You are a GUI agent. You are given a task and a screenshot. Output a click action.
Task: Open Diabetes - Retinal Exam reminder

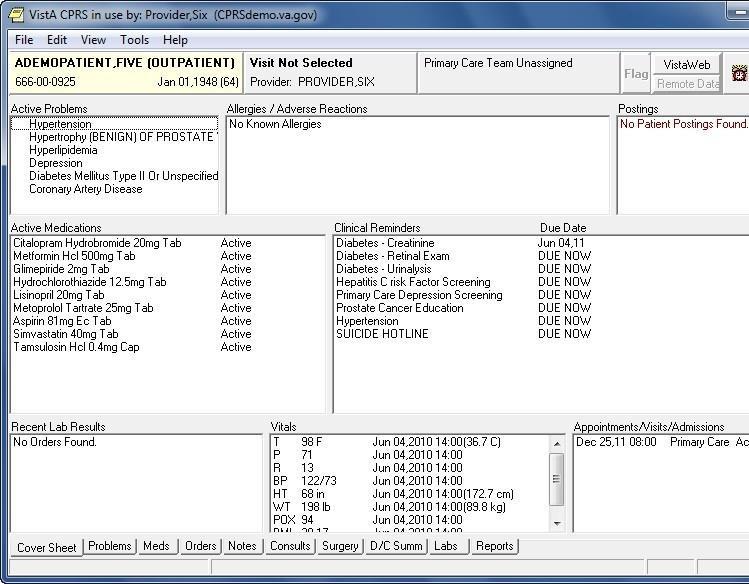[x=542, y=256]
